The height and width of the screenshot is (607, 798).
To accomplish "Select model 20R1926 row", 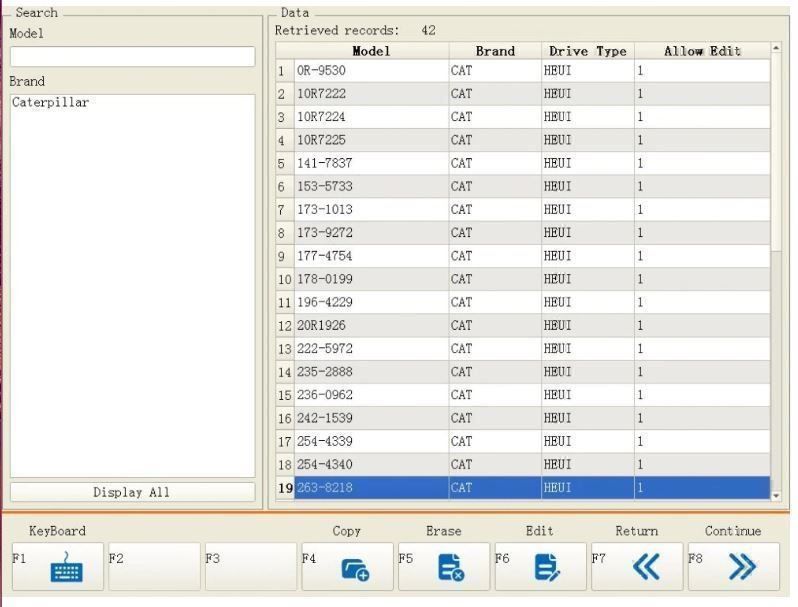I will (x=523, y=326).
